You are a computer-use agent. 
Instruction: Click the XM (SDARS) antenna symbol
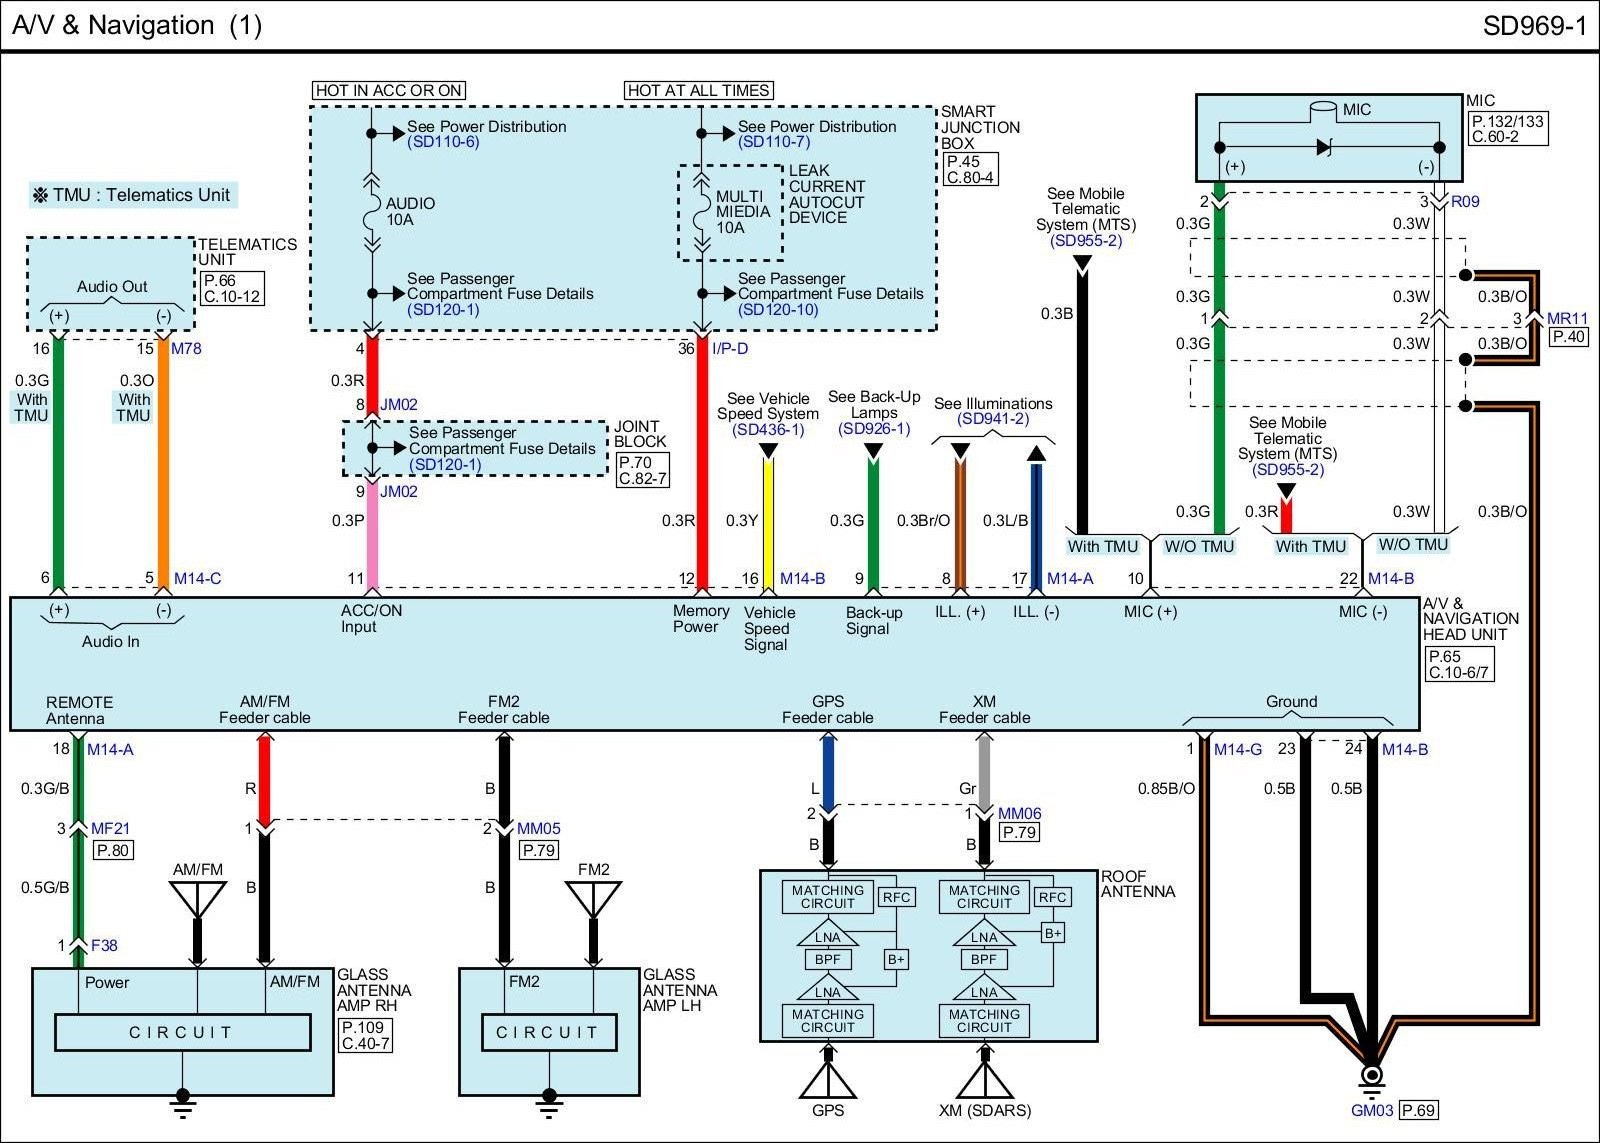[984, 1079]
